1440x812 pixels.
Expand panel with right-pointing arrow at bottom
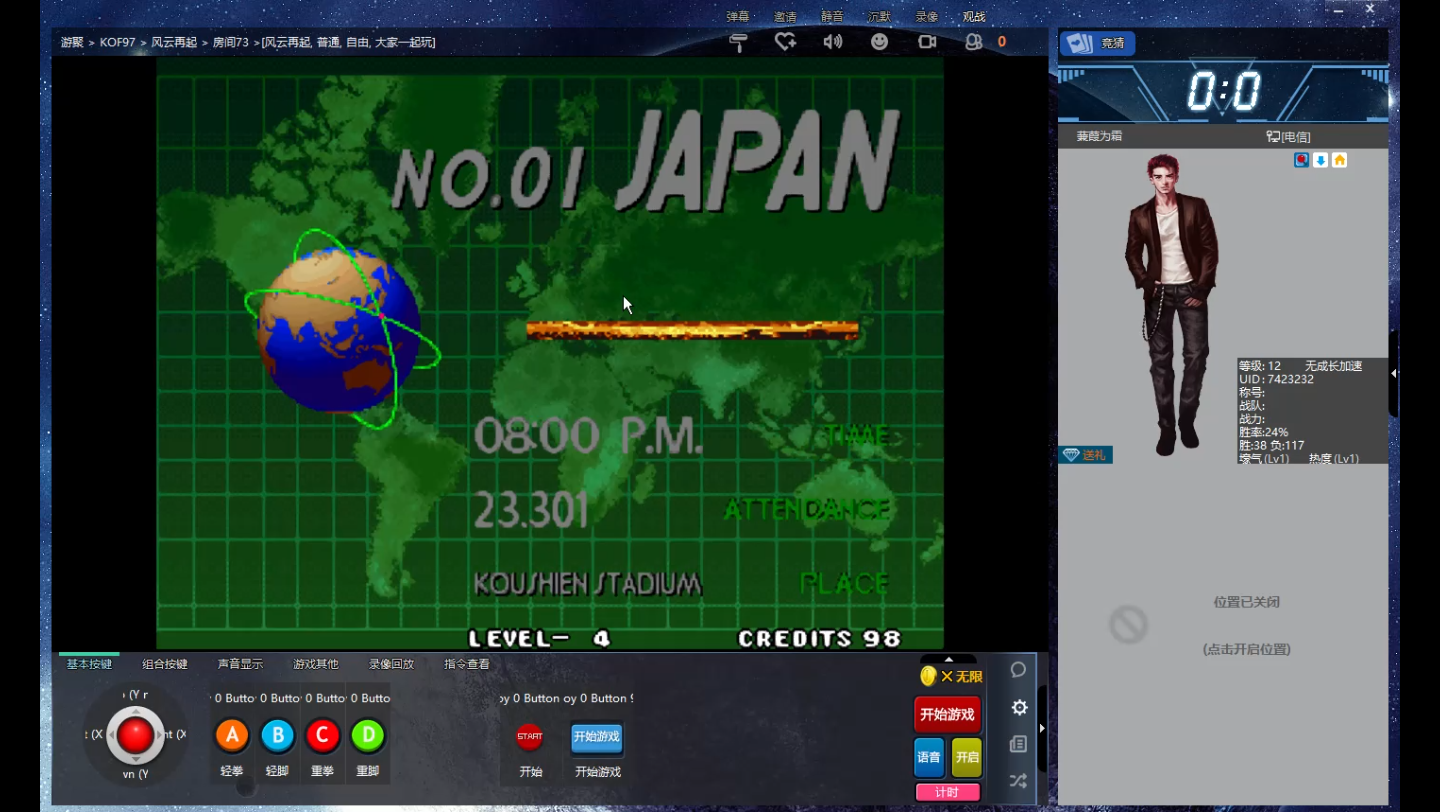(x=1042, y=728)
